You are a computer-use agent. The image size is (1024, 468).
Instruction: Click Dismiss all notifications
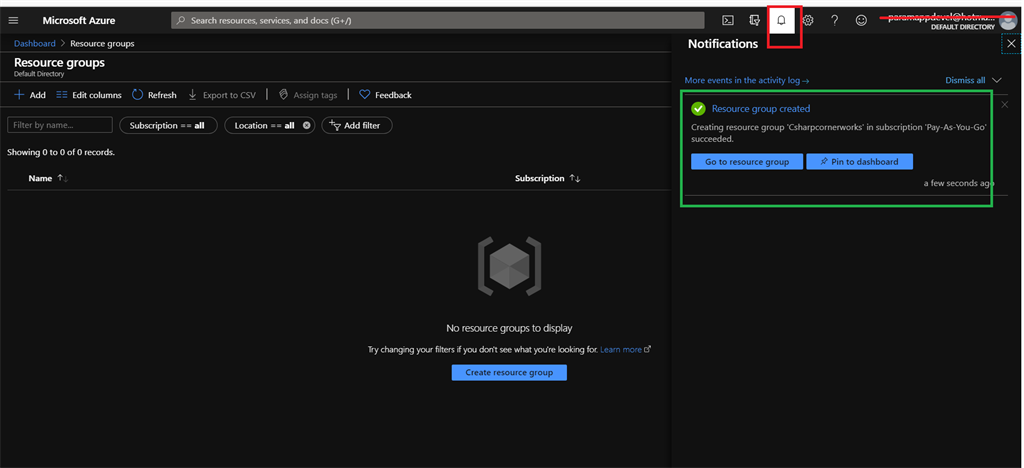(x=965, y=80)
